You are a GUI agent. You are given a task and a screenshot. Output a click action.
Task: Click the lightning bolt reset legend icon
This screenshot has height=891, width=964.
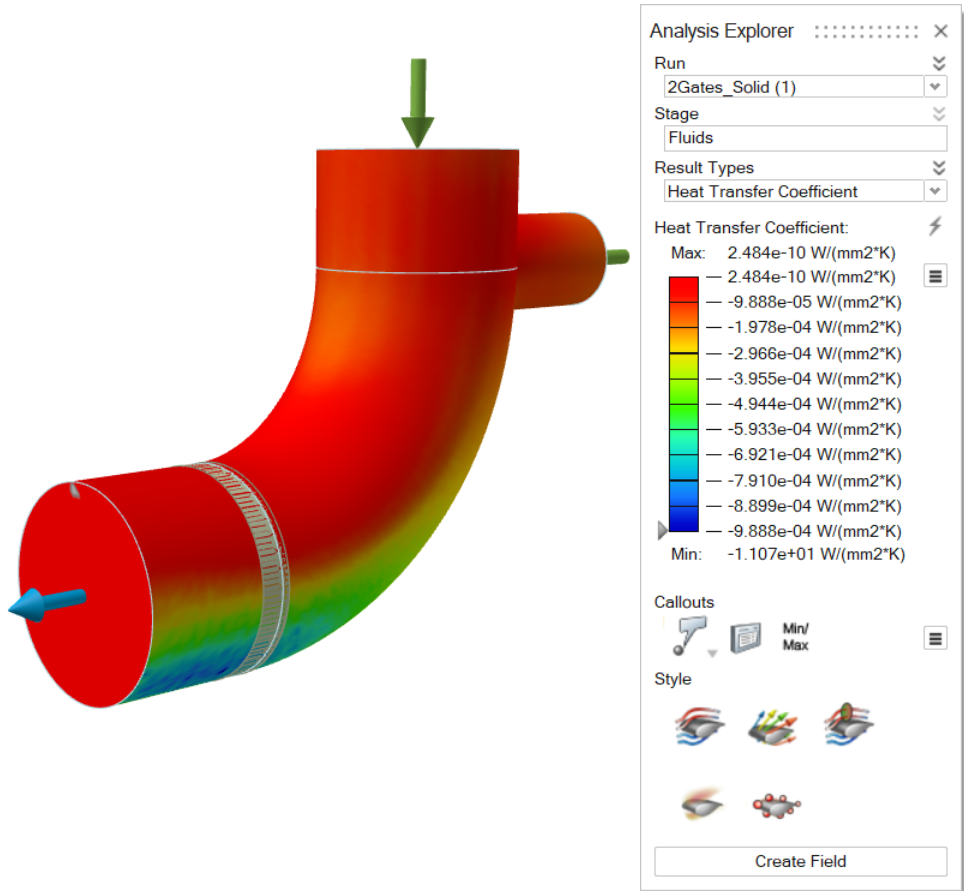935,227
